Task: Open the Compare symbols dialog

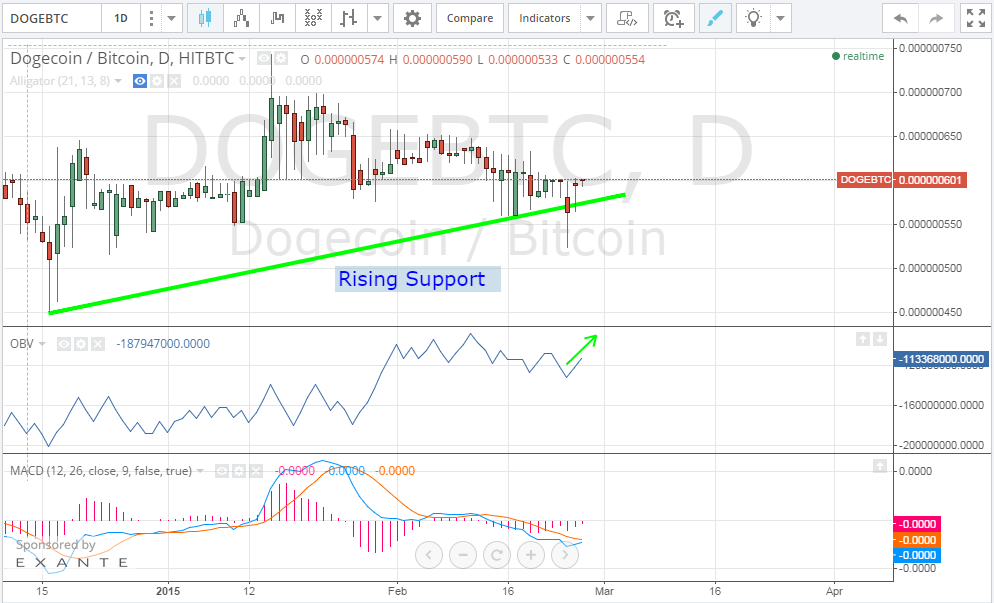Action: pos(470,18)
